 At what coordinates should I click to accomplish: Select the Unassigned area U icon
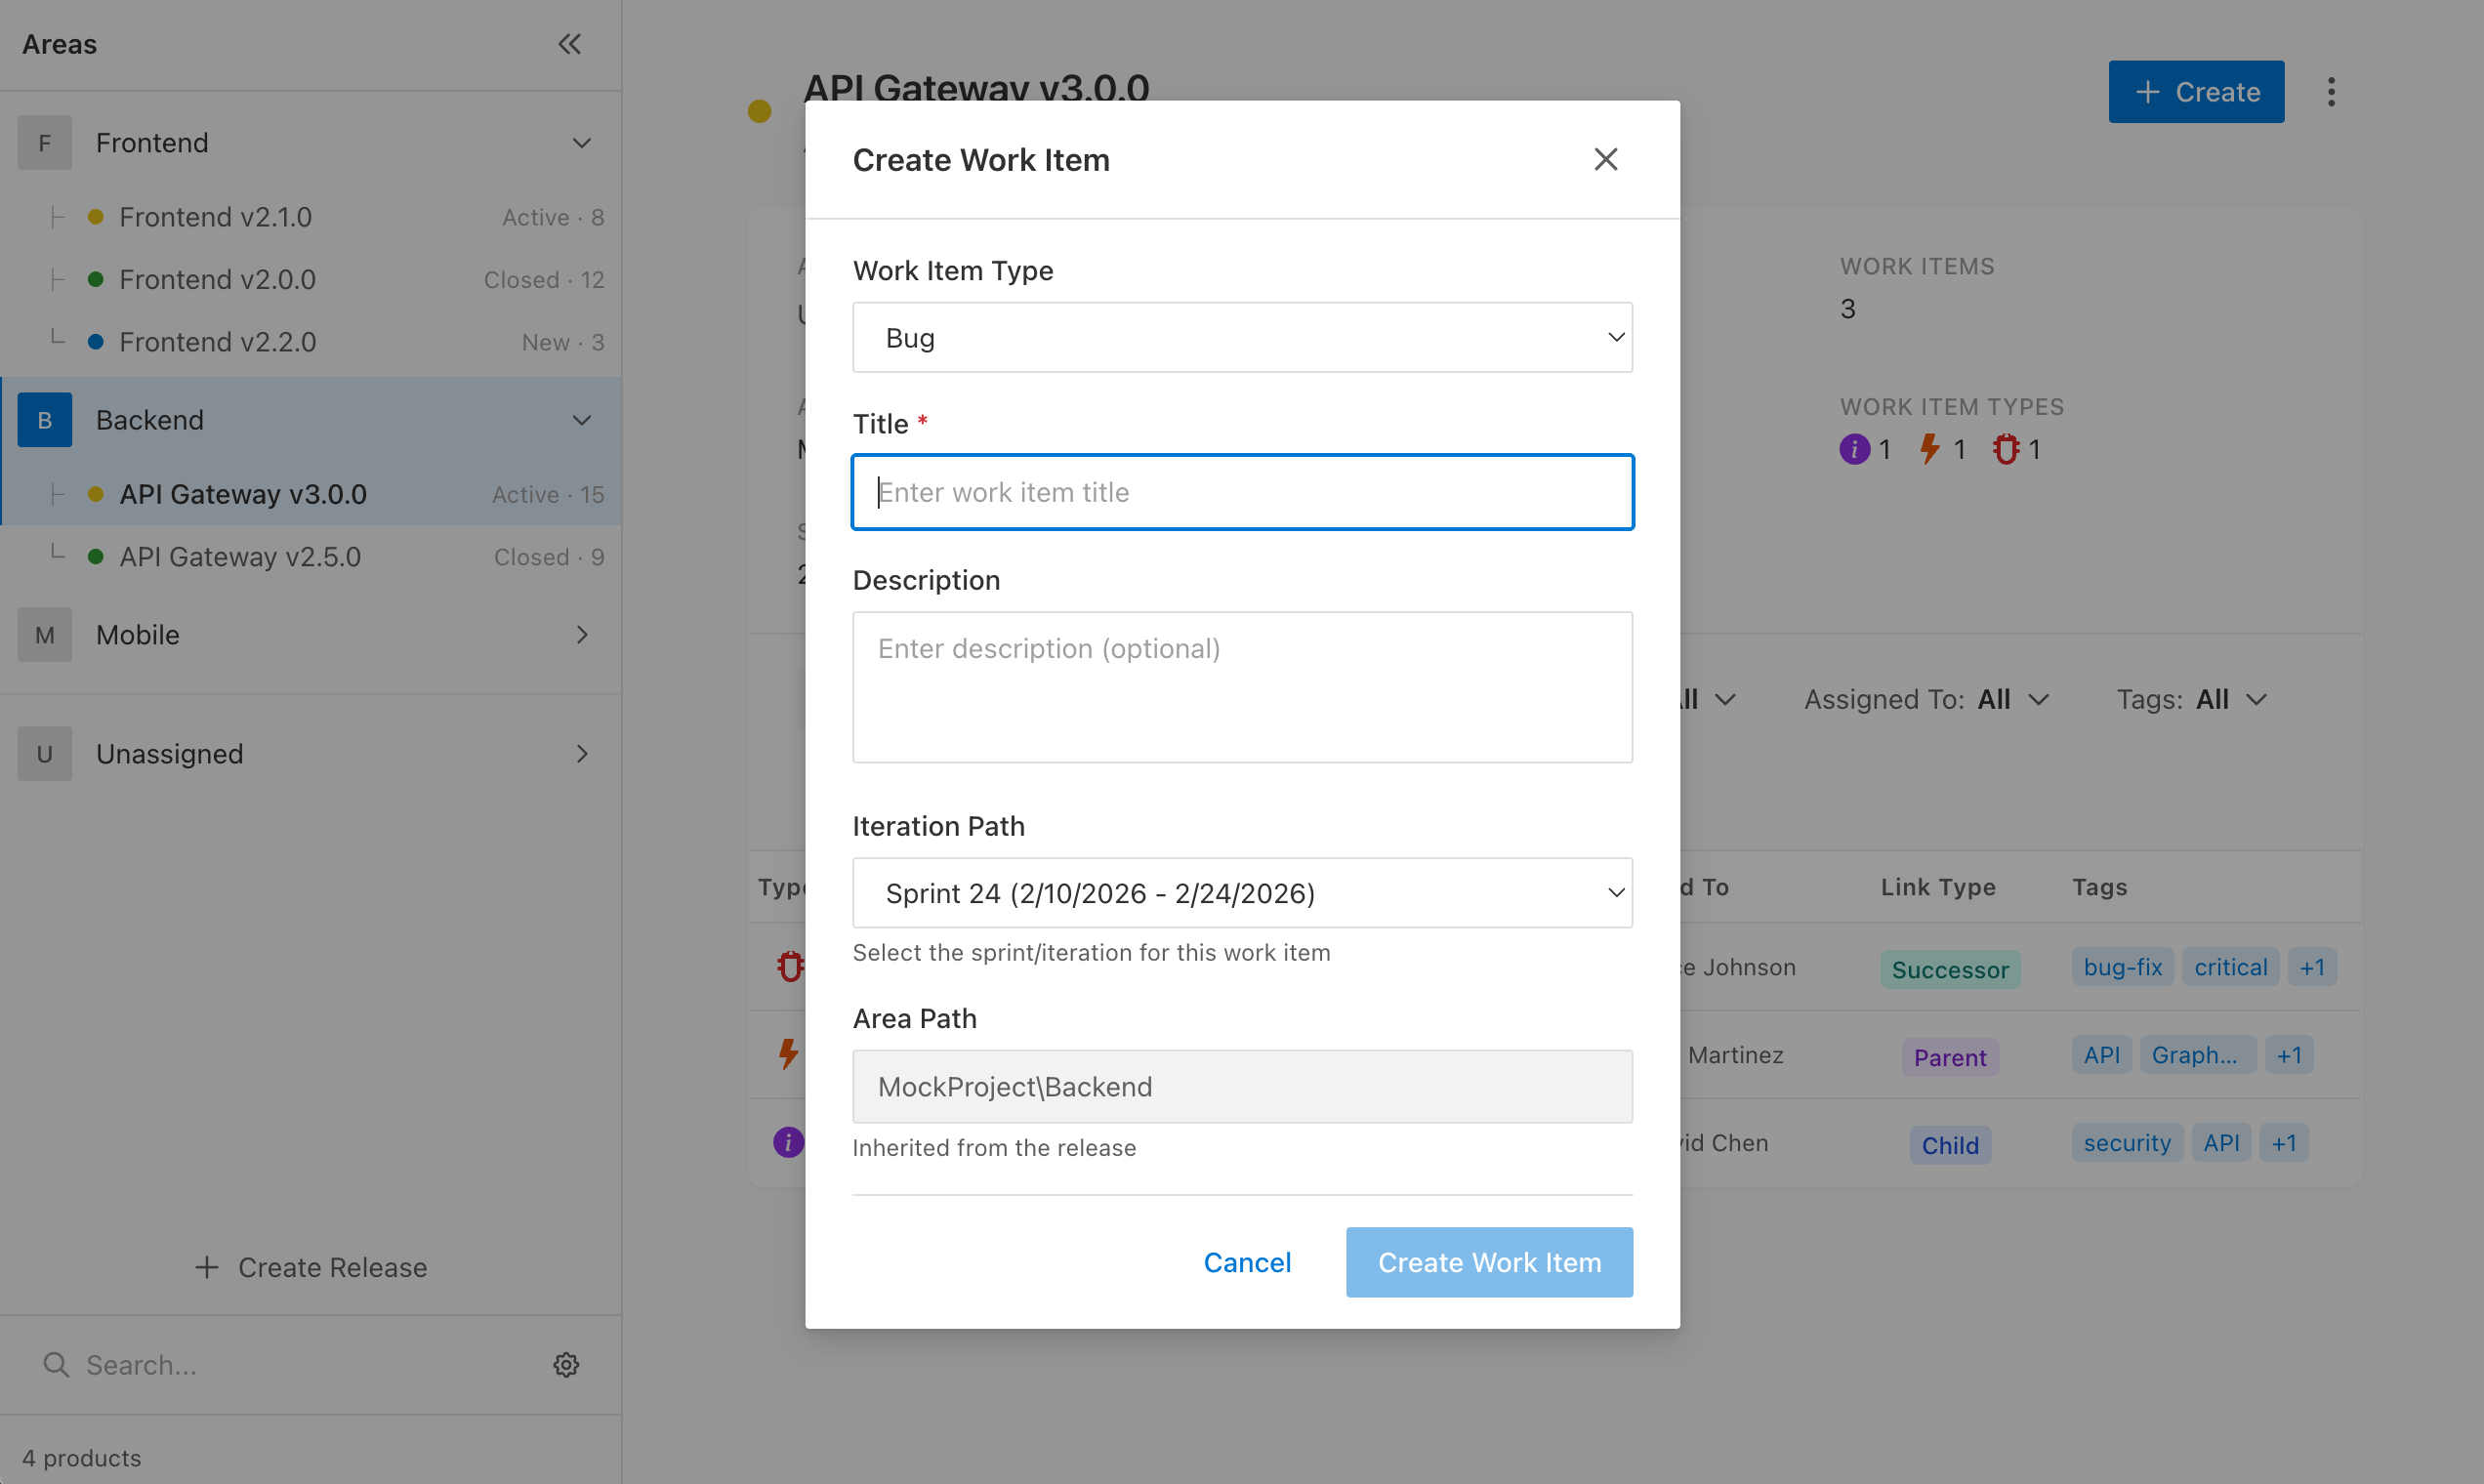44,753
